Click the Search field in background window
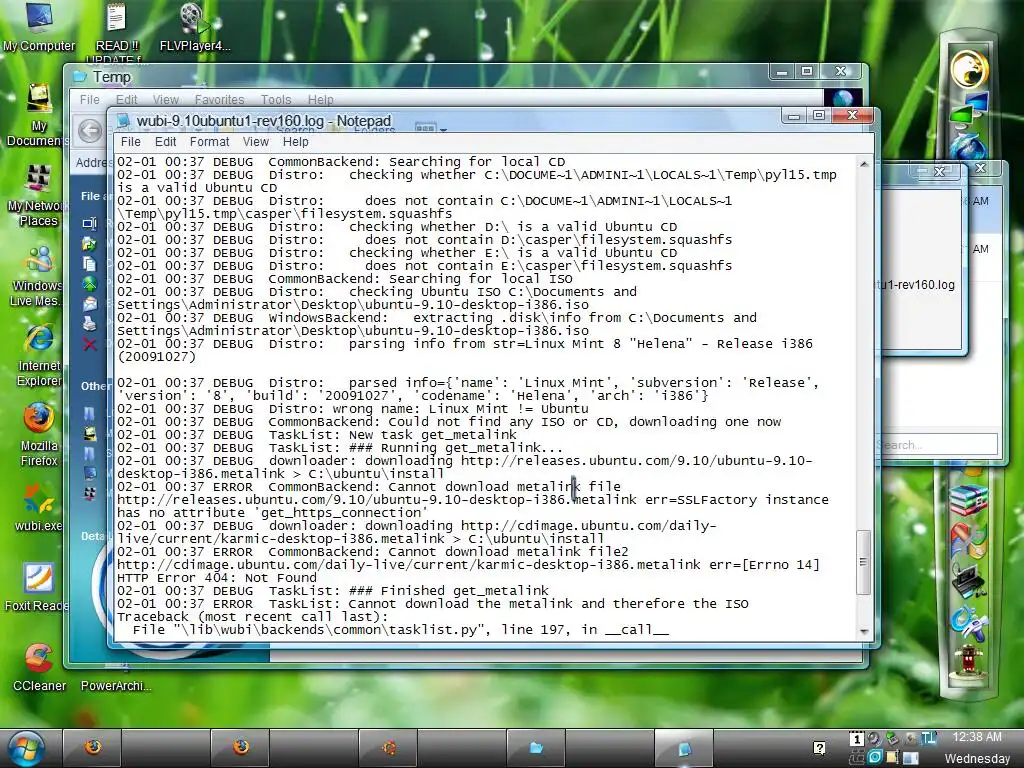The width and height of the screenshot is (1024, 768). [x=938, y=445]
